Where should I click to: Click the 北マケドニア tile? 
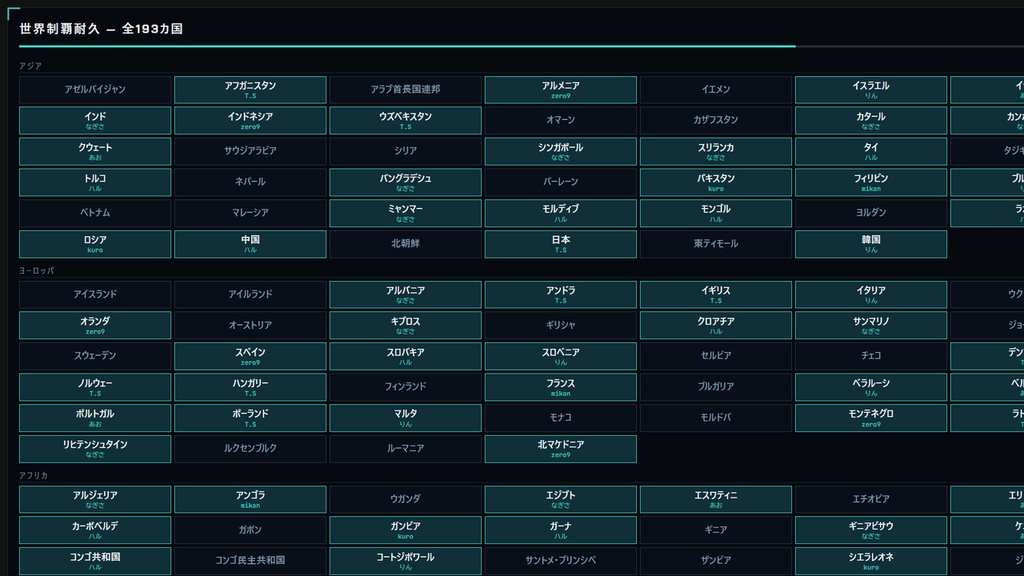560,449
